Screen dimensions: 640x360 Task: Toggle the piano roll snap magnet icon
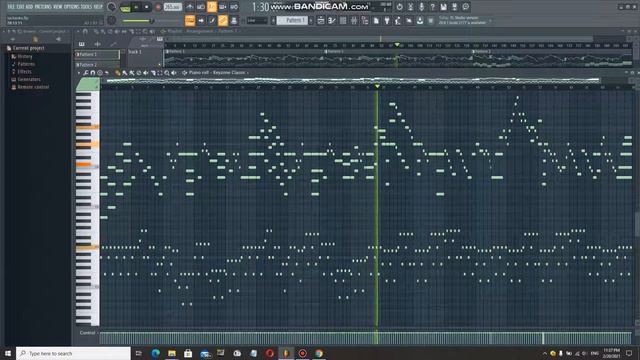(93, 73)
